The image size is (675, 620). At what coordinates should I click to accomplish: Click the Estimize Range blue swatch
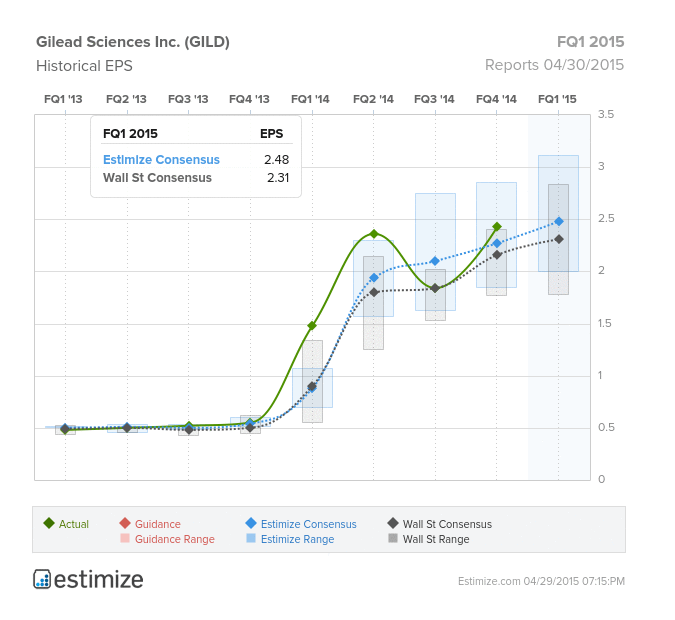(251, 538)
